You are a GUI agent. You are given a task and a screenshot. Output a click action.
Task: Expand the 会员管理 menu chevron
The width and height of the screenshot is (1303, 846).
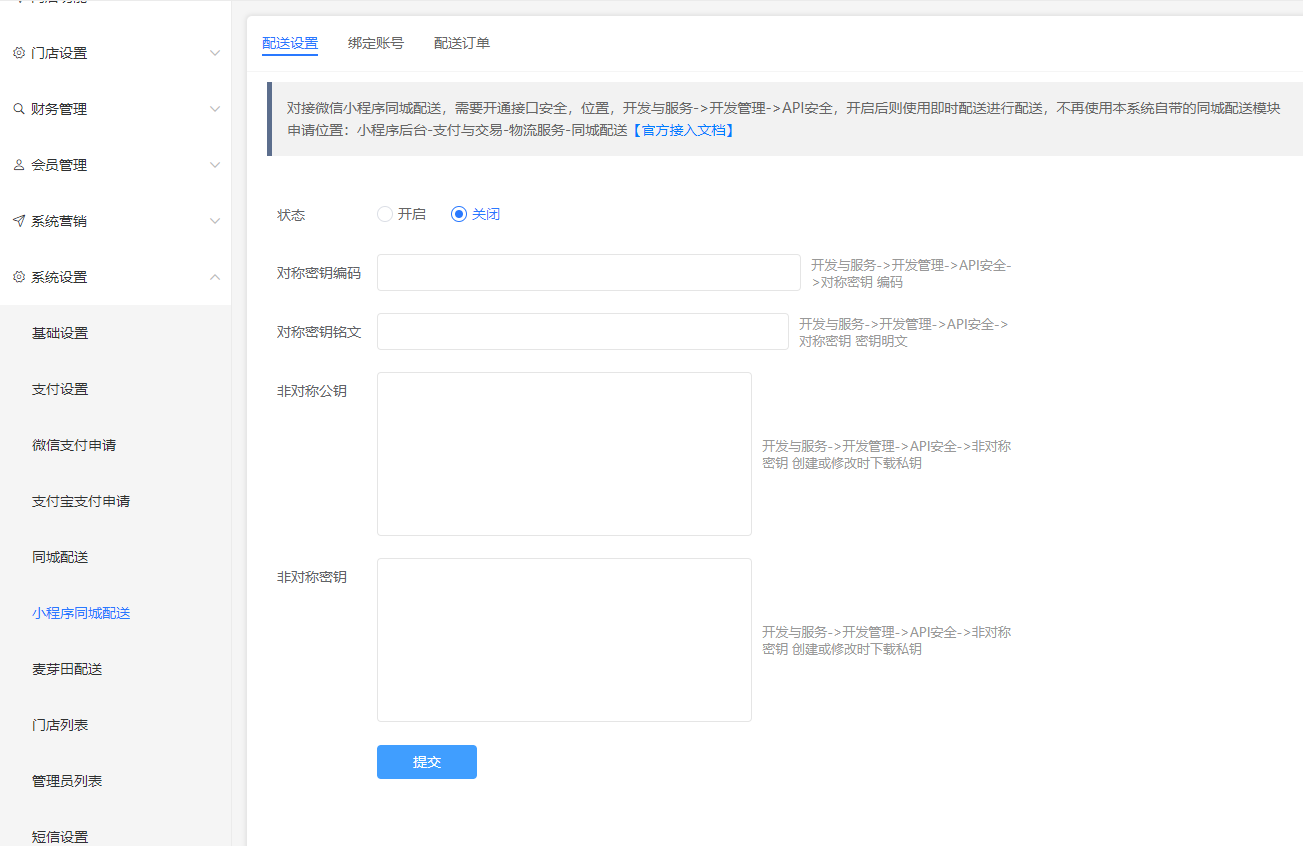tap(215, 165)
